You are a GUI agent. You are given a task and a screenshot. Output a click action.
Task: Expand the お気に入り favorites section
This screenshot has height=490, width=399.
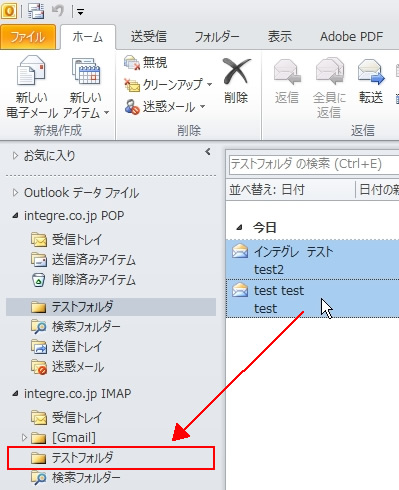pyautogui.click(x=15, y=156)
